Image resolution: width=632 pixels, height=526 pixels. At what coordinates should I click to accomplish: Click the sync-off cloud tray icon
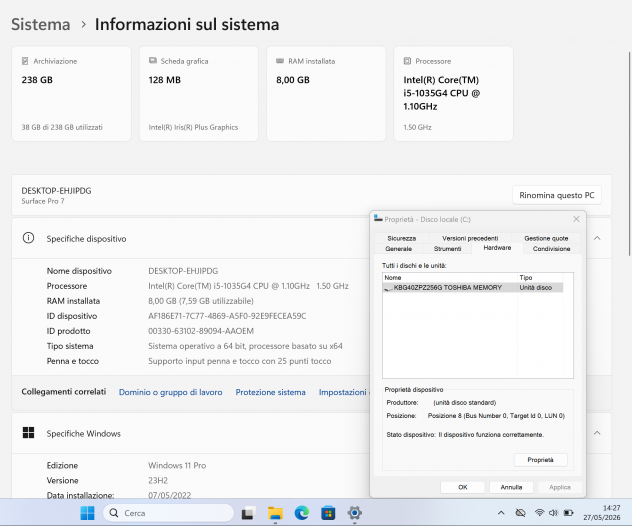tap(520, 513)
